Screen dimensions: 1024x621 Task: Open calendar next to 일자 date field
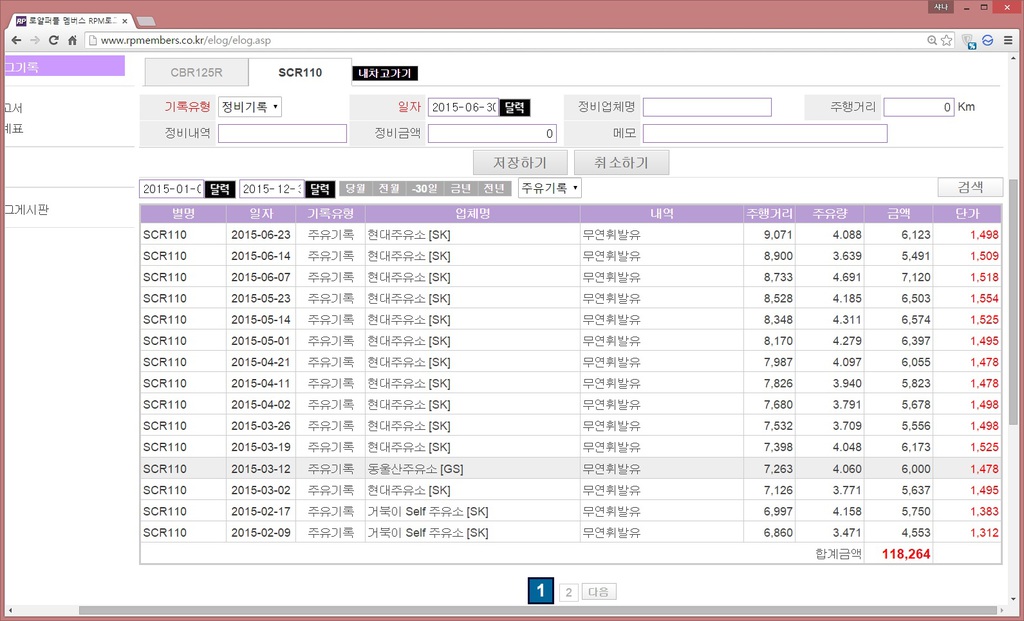515,108
